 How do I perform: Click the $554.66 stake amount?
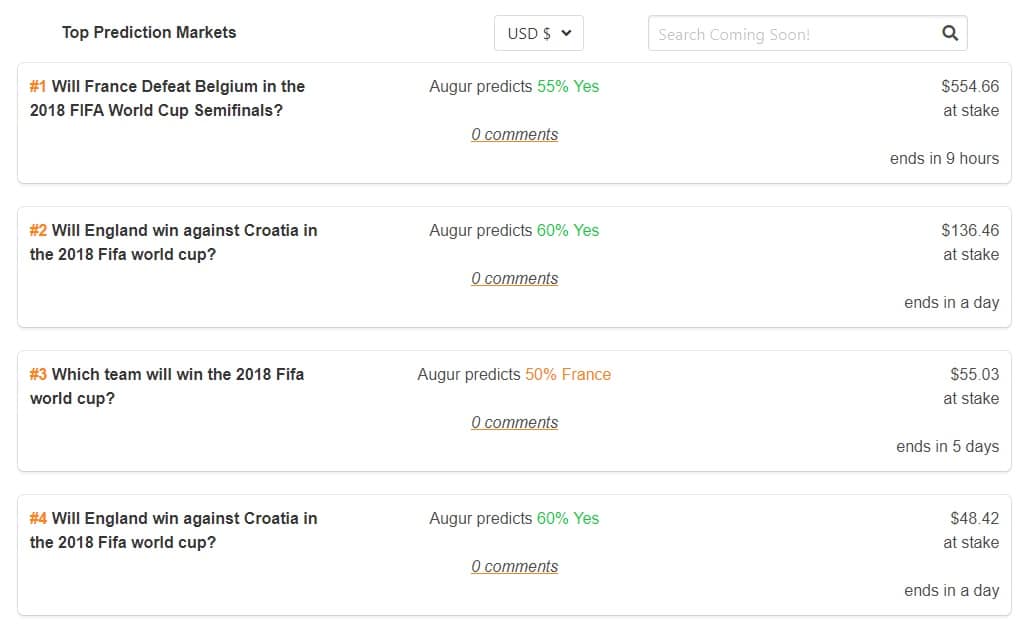(970, 86)
